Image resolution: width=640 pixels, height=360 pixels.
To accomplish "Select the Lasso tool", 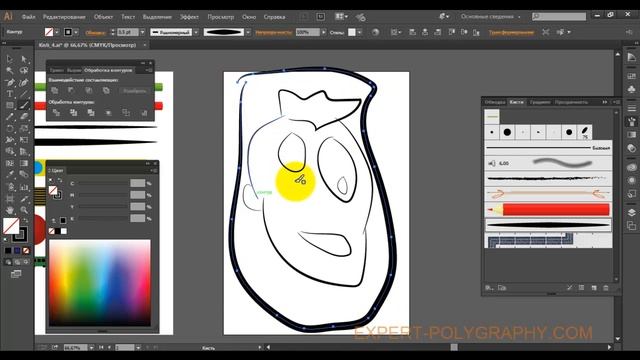I will click(x=24, y=71).
